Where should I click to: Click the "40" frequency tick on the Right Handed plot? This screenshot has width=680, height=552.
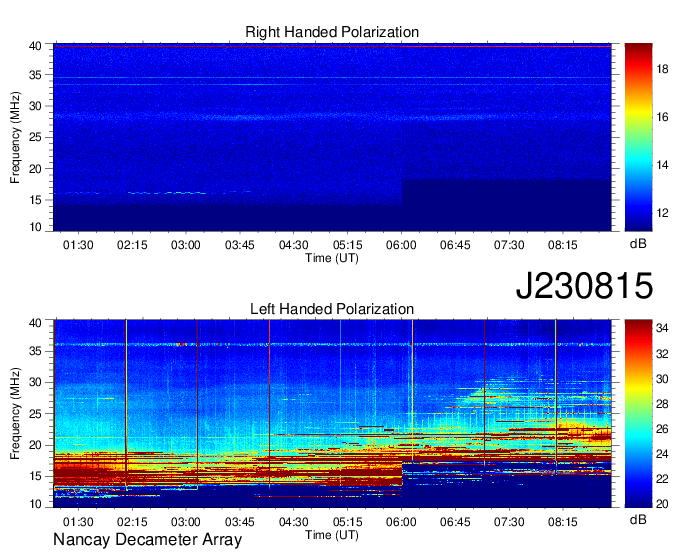pyautogui.click(x=35, y=46)
